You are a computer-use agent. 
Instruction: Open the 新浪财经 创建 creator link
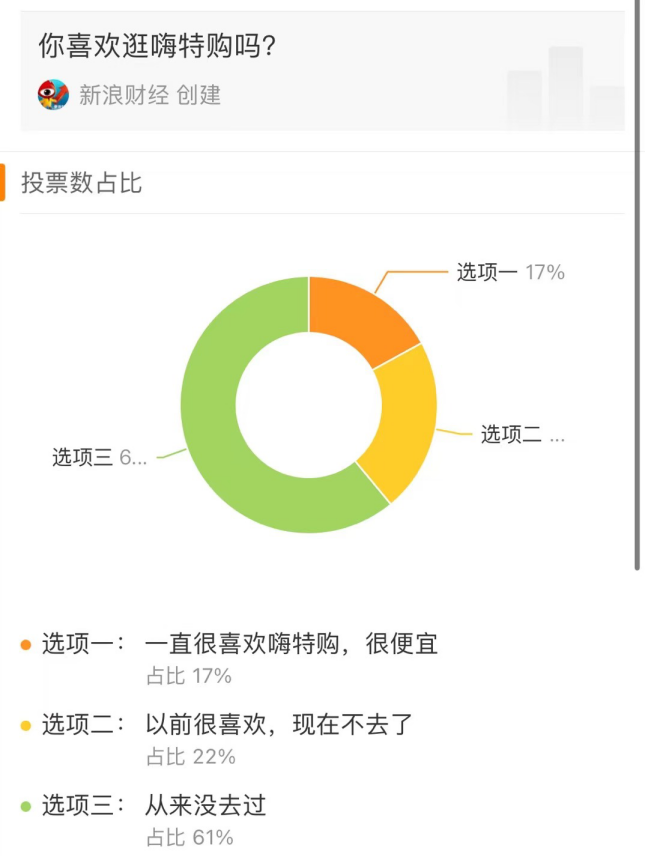tap(150, 95)
